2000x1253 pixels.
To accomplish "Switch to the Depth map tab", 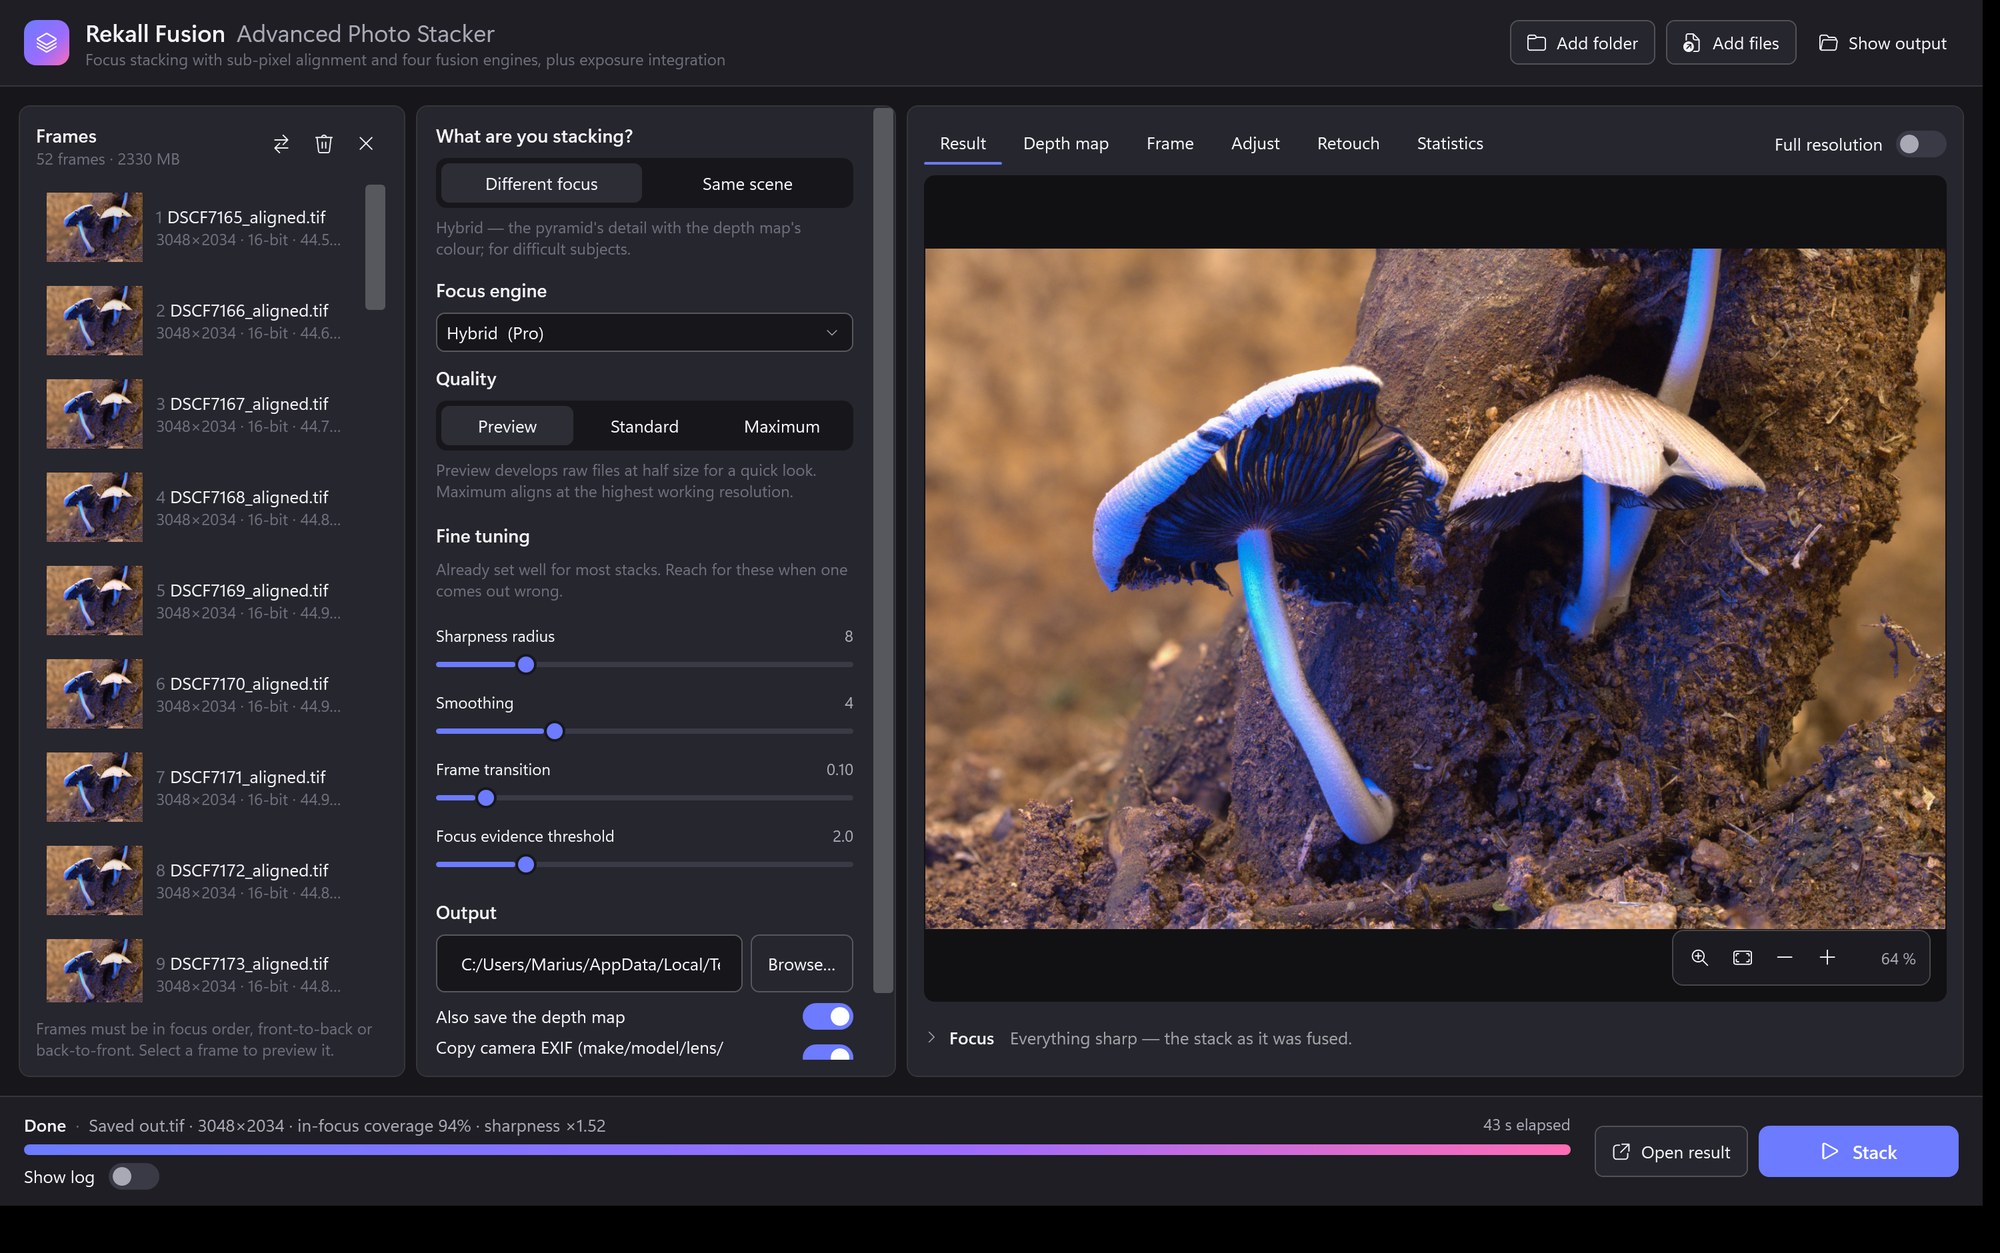I will click(1066, 144).
